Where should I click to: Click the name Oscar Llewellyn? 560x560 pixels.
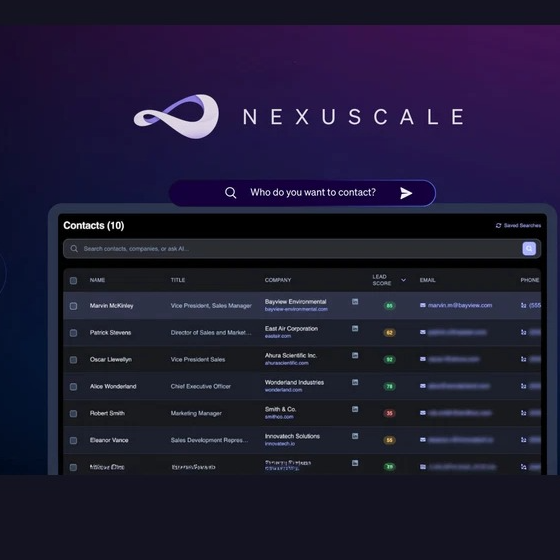(111, 360)
